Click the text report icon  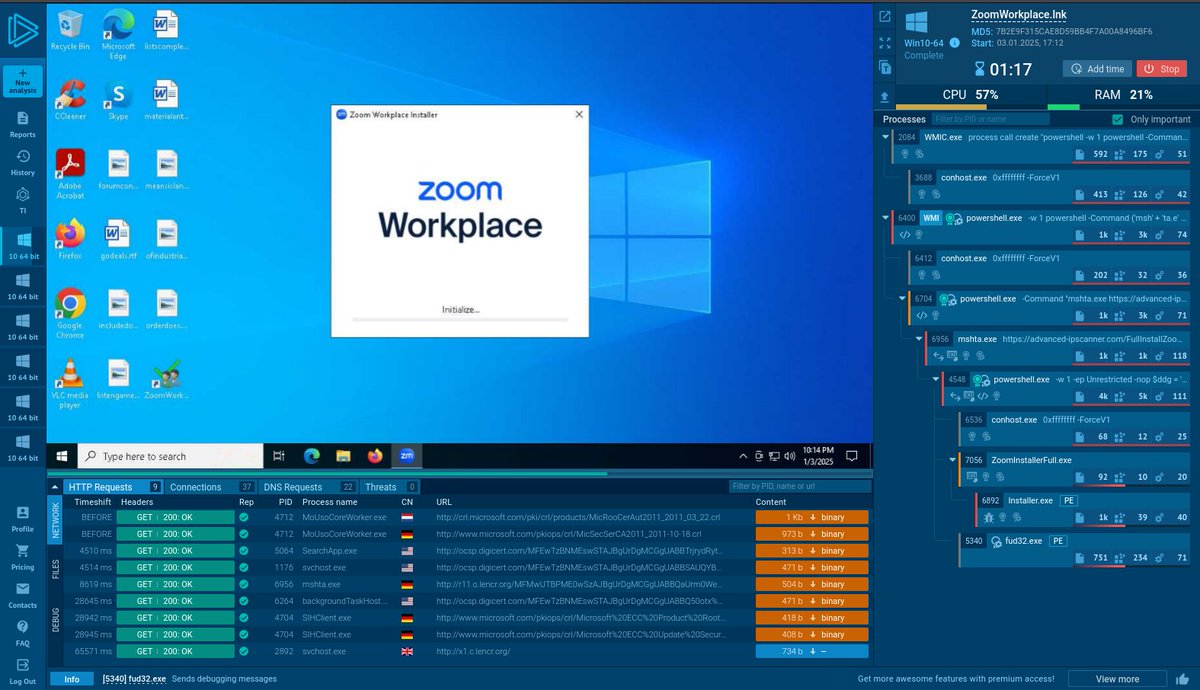tap(885, 67)
